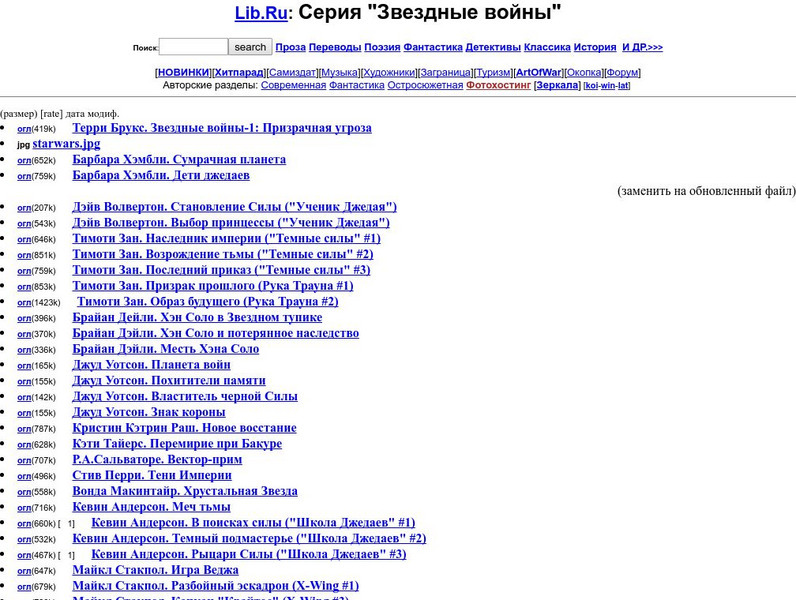This screenshot has width=796, height=600.
Task: Switch encoding to lat
Action: coord(623,86)
